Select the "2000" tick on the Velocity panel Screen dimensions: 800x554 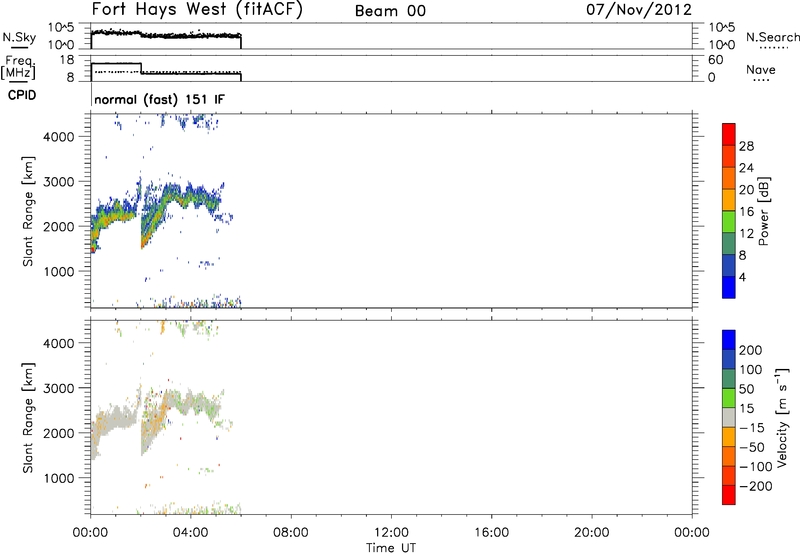pos(58,433)
